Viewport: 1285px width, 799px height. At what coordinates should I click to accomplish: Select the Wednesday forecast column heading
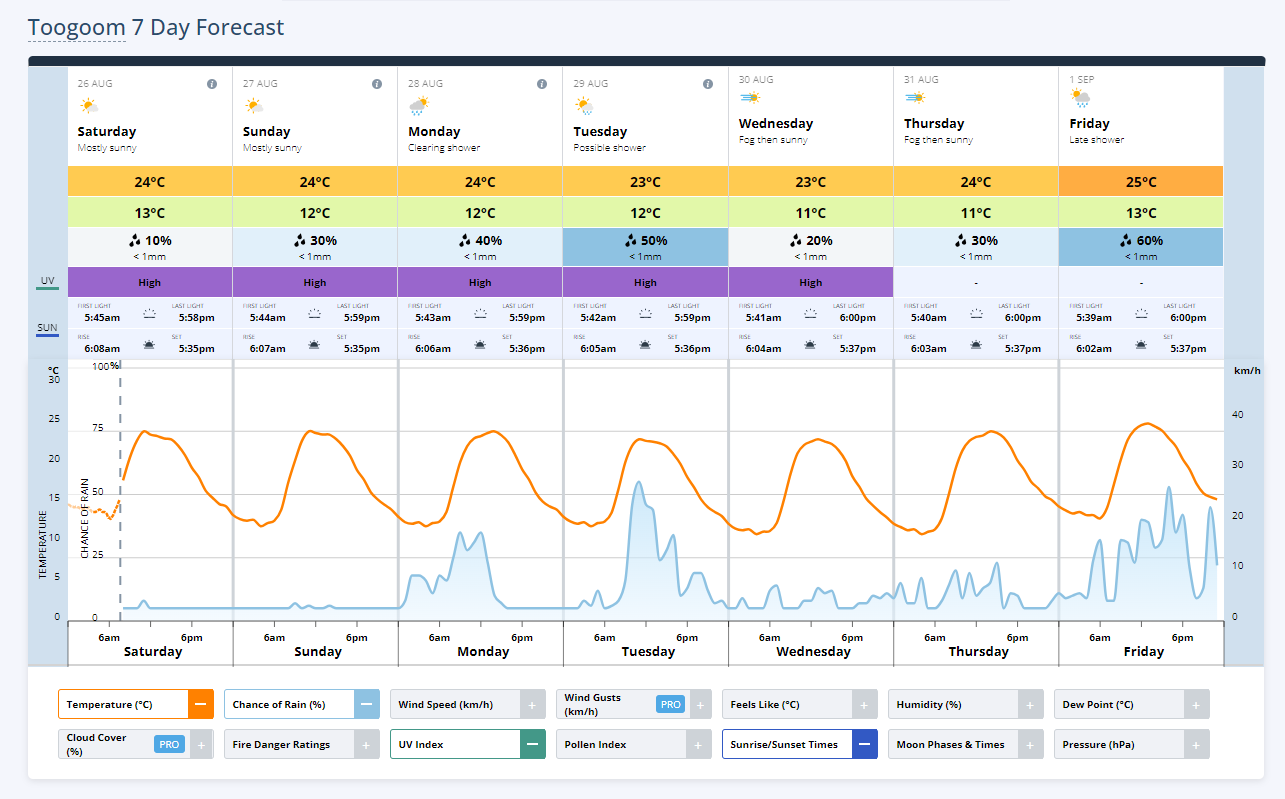(x=776, y=123)
